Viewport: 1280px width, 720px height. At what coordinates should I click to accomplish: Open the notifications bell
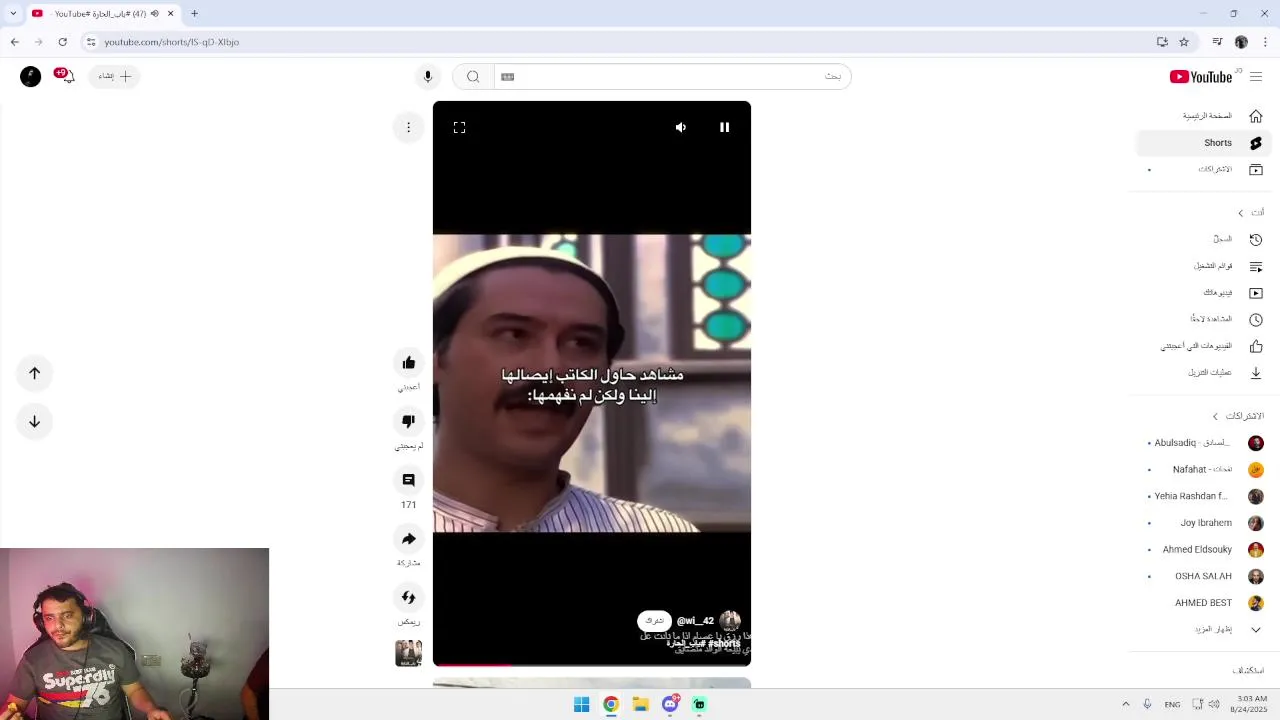point(66,76)
